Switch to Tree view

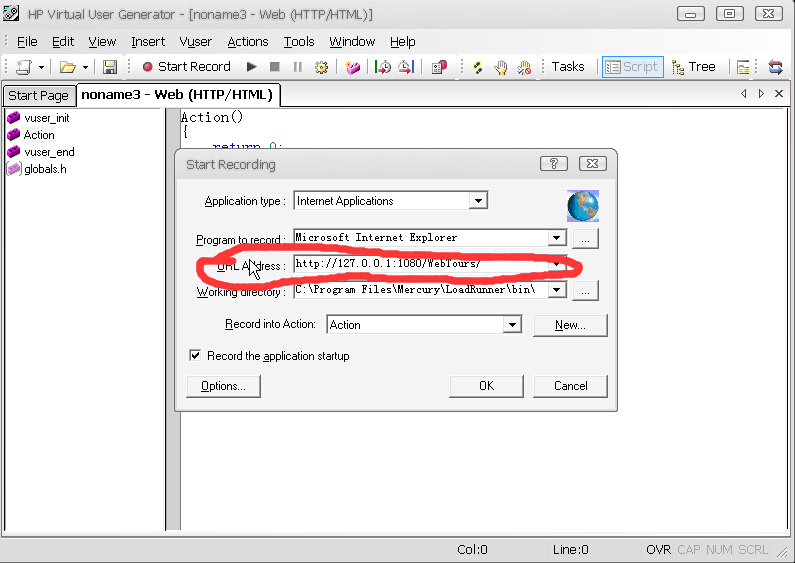coord(693,67)
